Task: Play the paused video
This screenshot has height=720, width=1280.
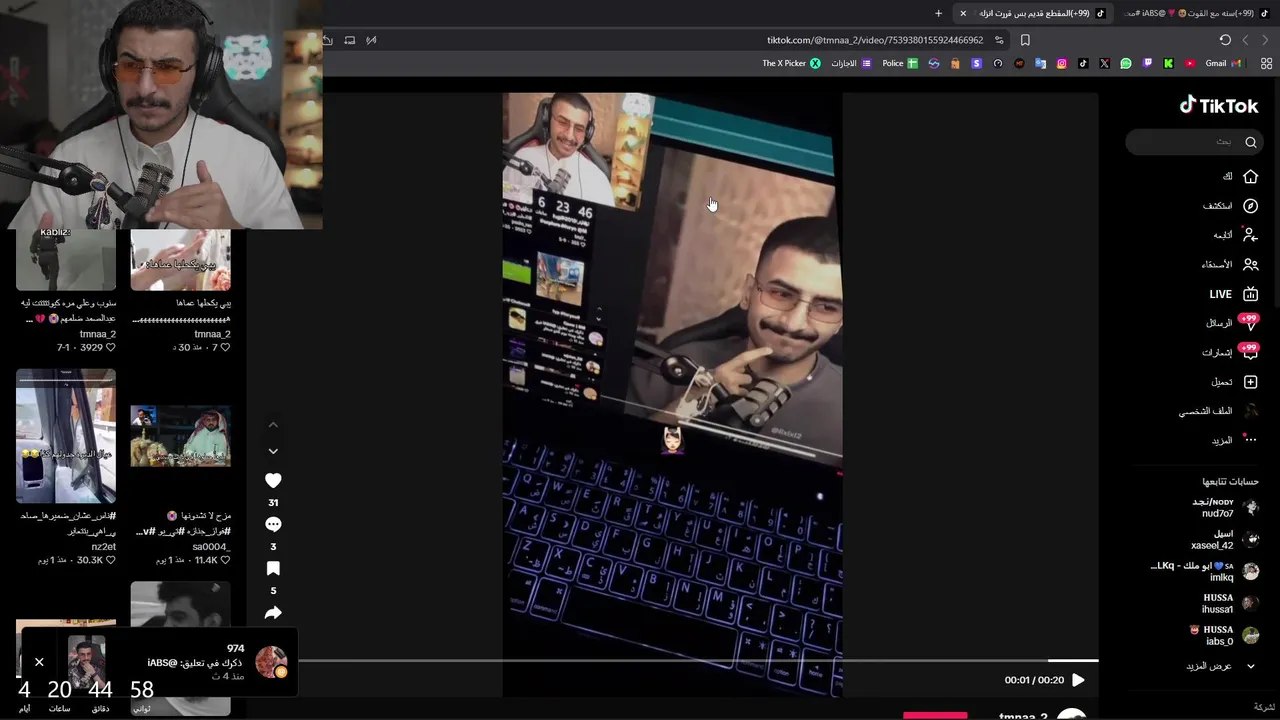Action: [x=1078, y=680]
